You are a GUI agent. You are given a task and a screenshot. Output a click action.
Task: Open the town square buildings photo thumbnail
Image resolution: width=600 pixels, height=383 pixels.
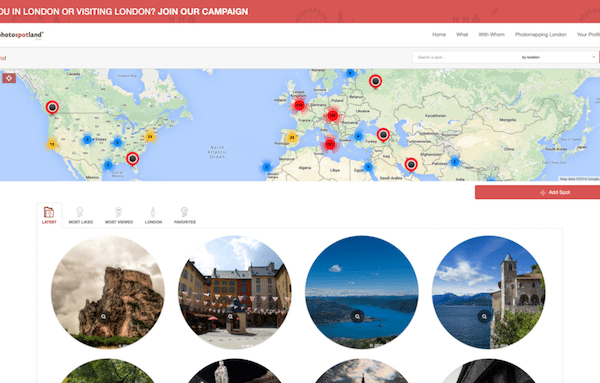tap(235, 292)
